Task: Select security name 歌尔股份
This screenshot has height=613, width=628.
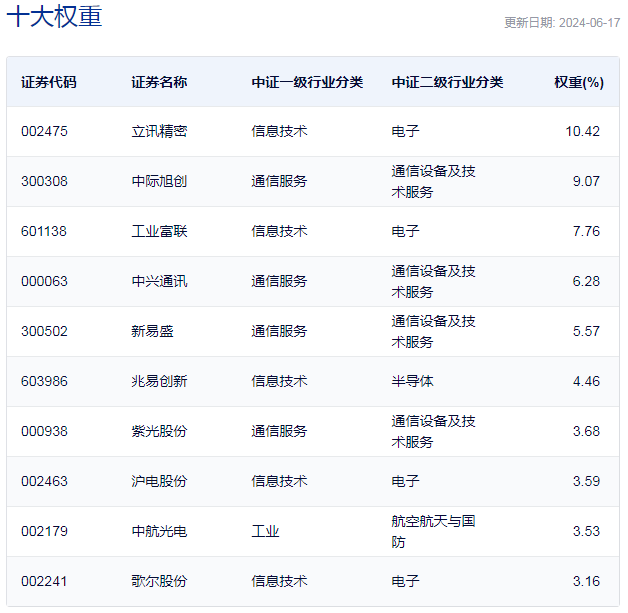Action: tap(159, 582)
